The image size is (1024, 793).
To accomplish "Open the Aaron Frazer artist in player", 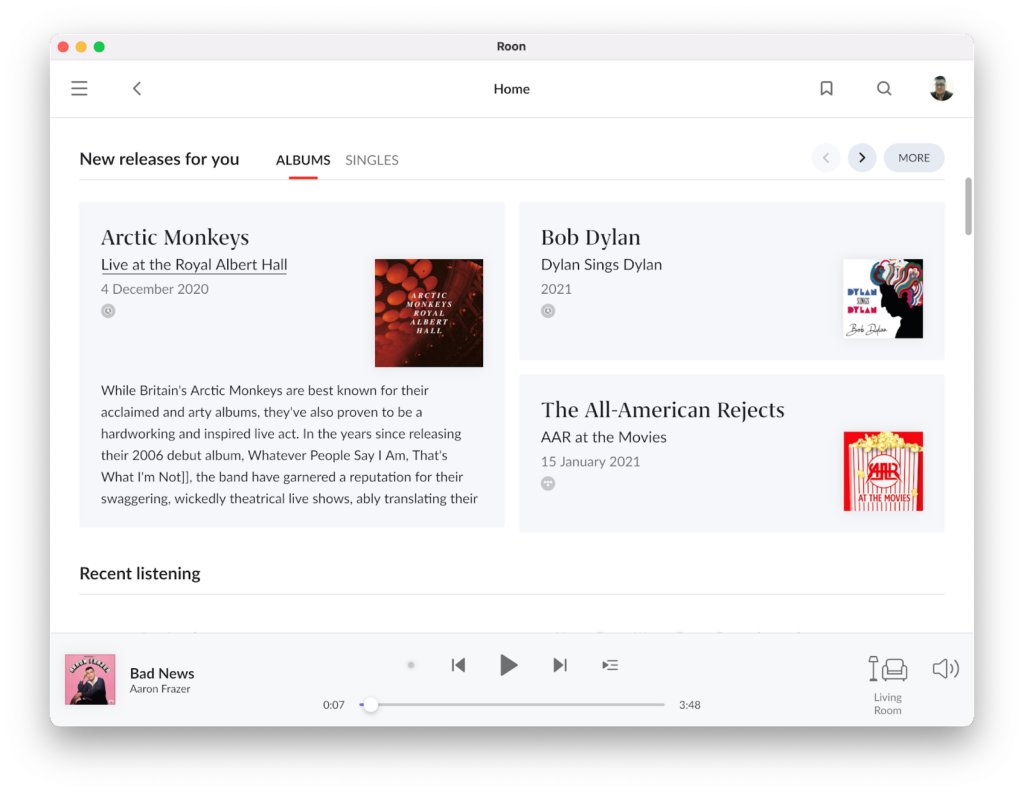I will 160,689.
